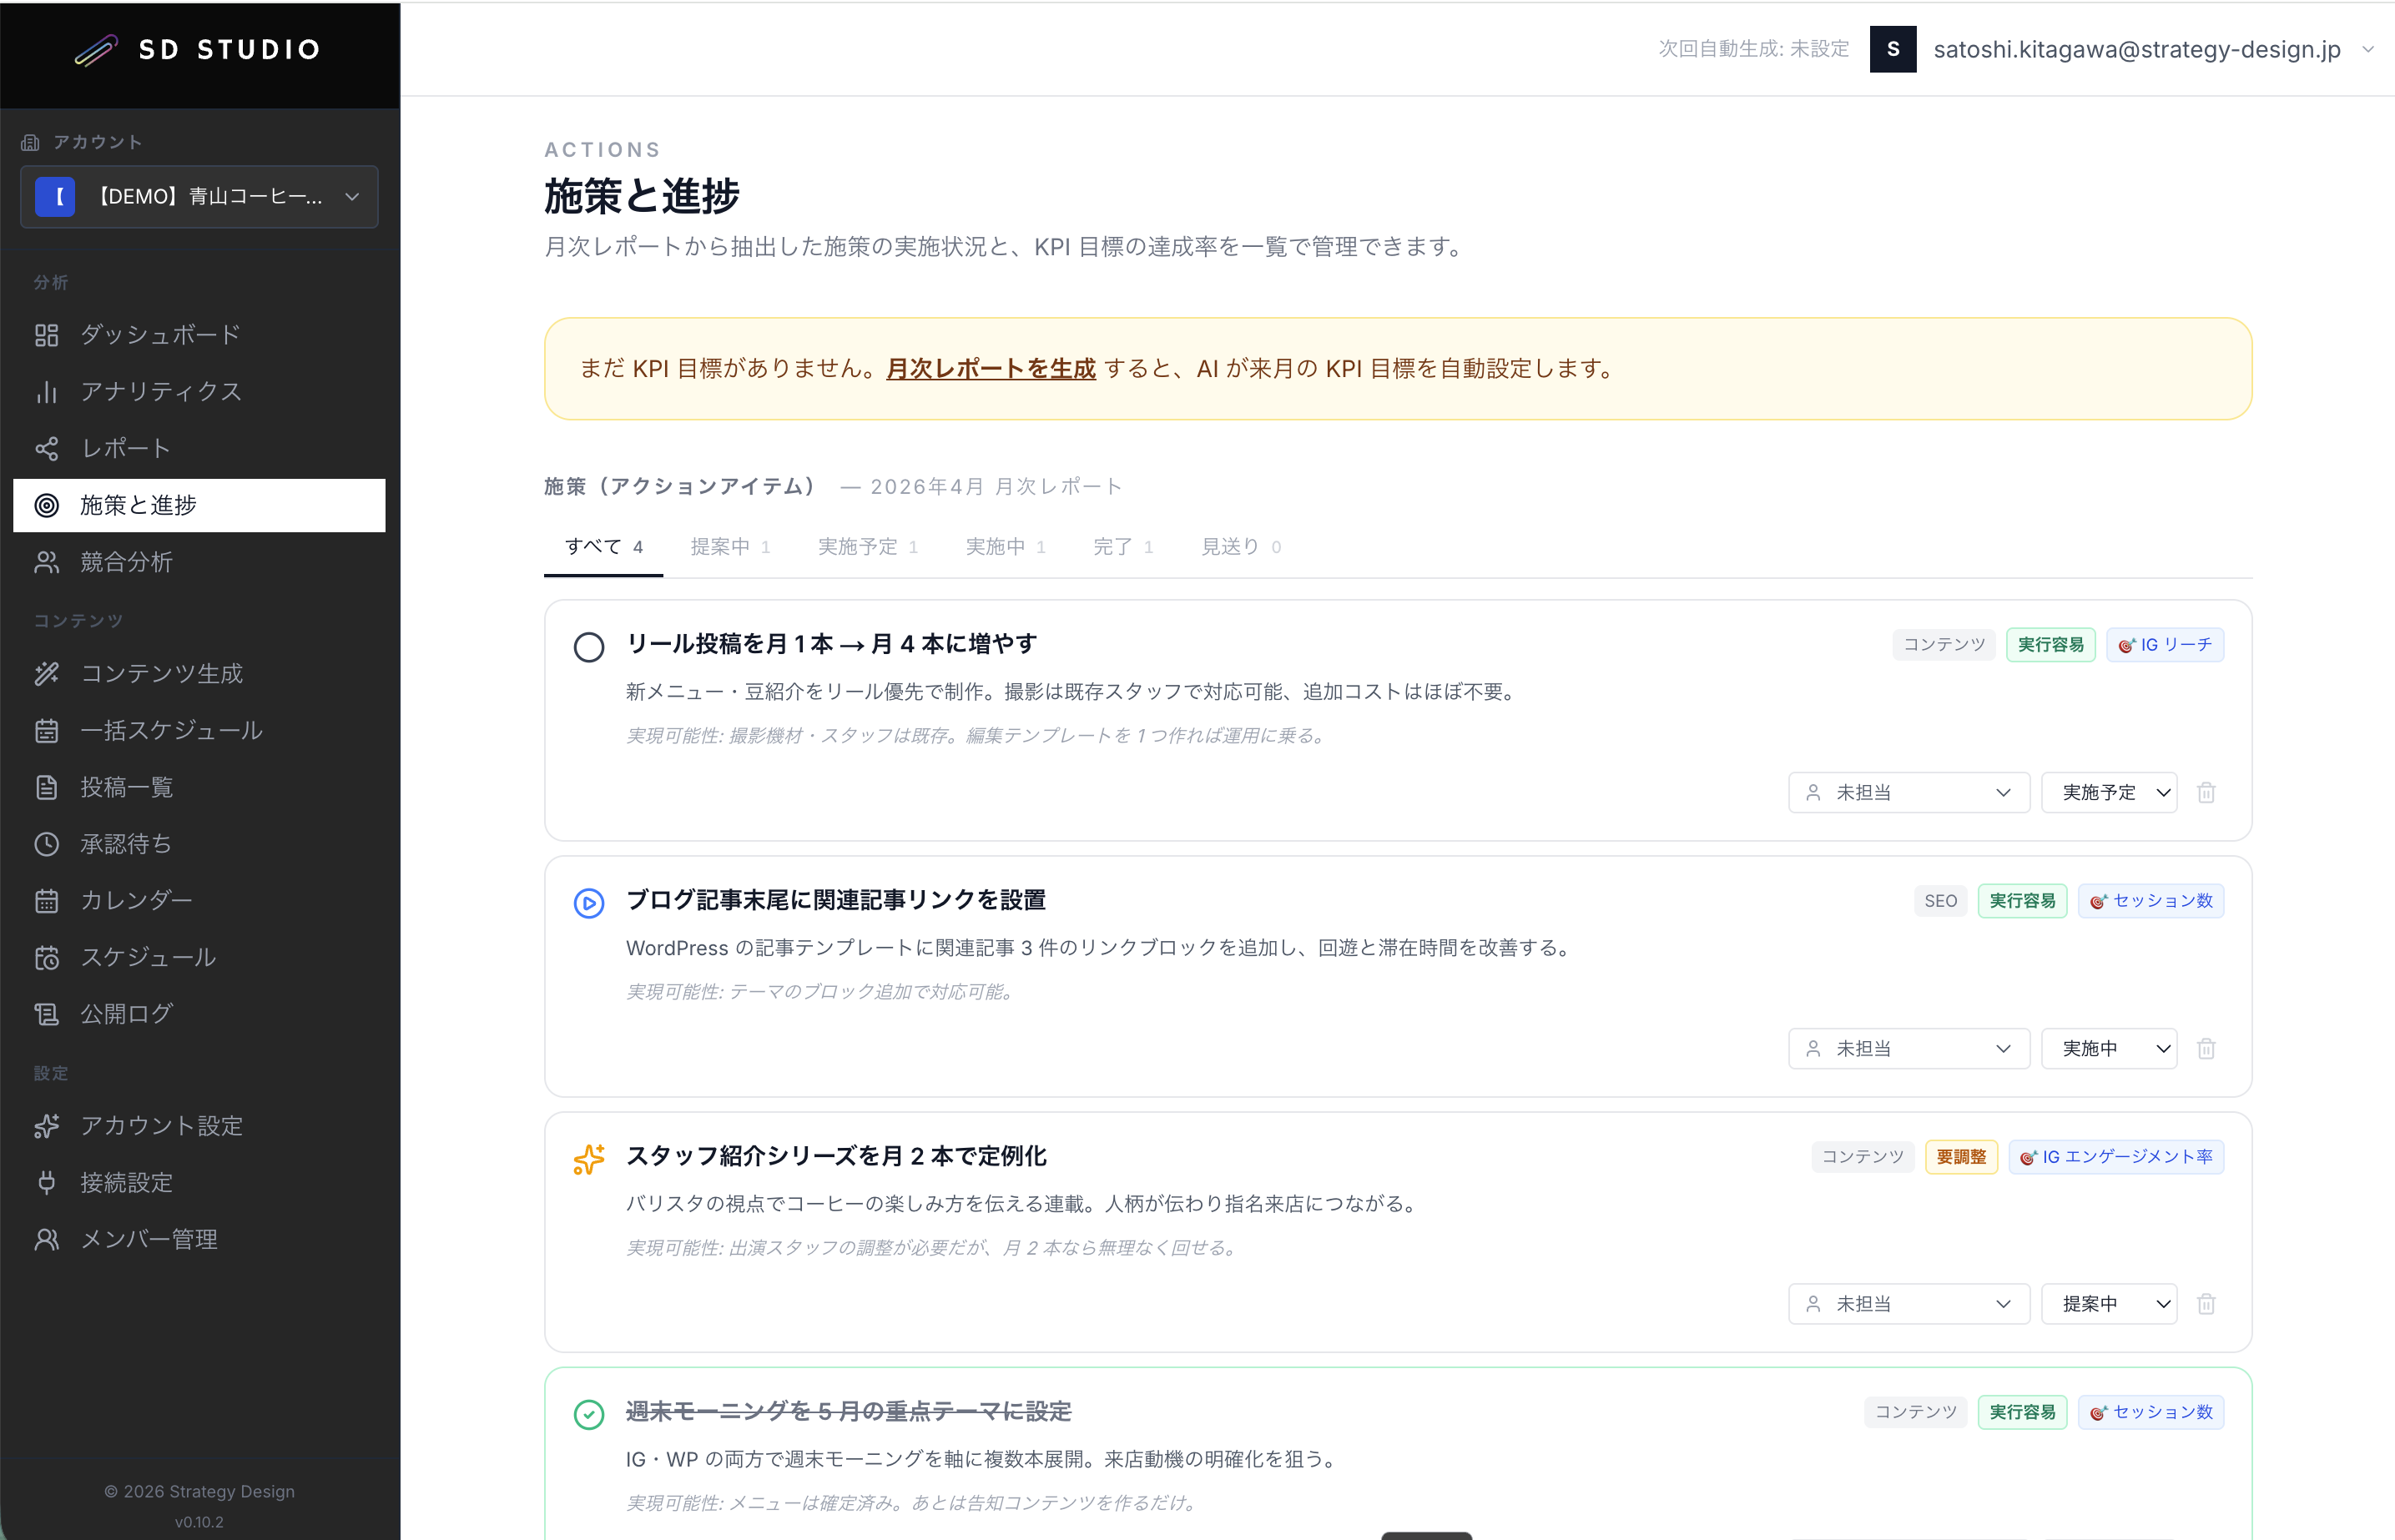Click セッション数 badge on 週末モーニング card

2151,1413
